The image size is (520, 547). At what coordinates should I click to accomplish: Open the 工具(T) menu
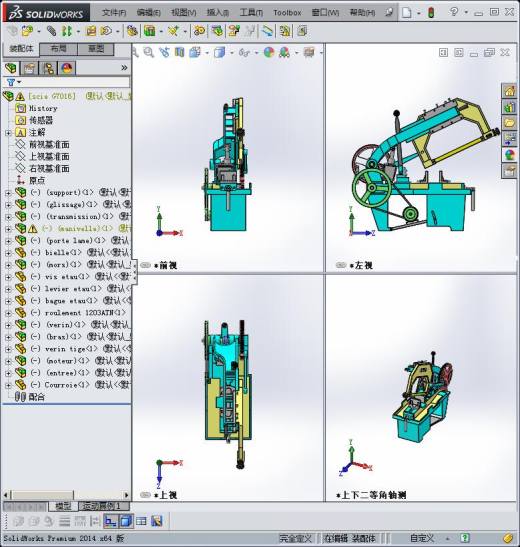(x=251, y=13)
